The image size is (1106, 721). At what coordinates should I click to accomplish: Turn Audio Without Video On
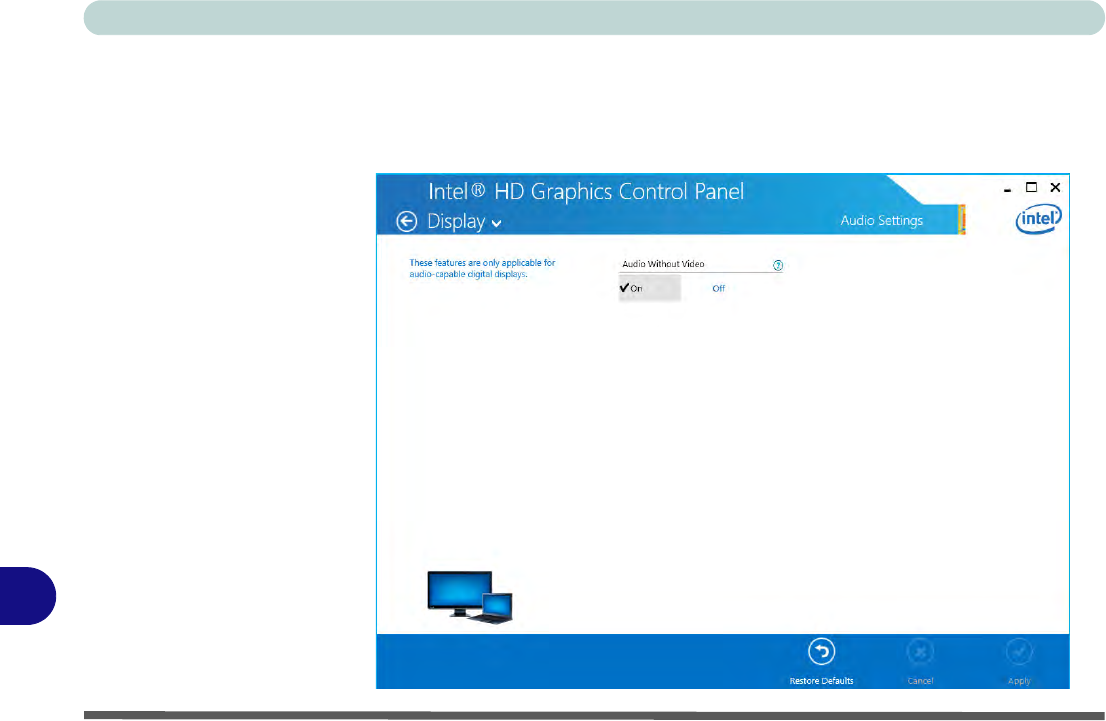tap(650, 288)
